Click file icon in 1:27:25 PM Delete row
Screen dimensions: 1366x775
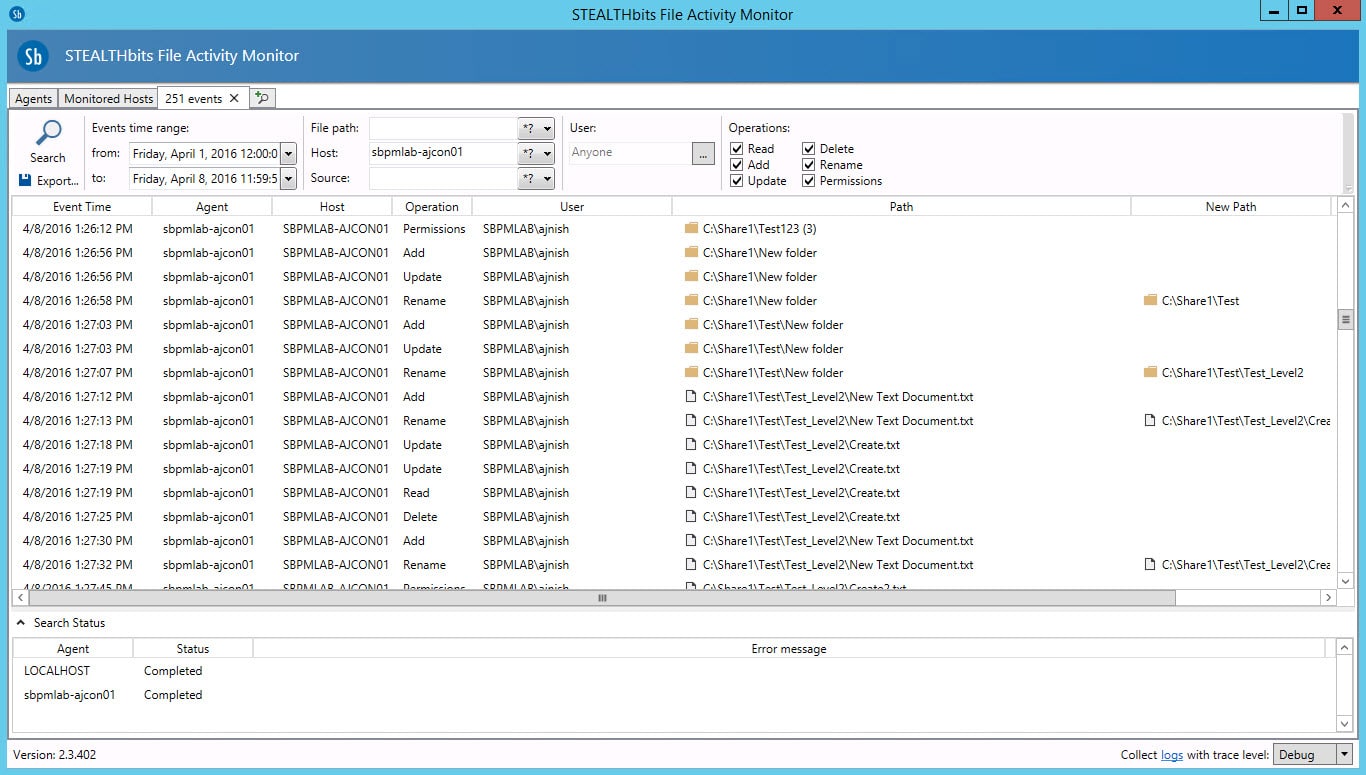coord(690,517)
